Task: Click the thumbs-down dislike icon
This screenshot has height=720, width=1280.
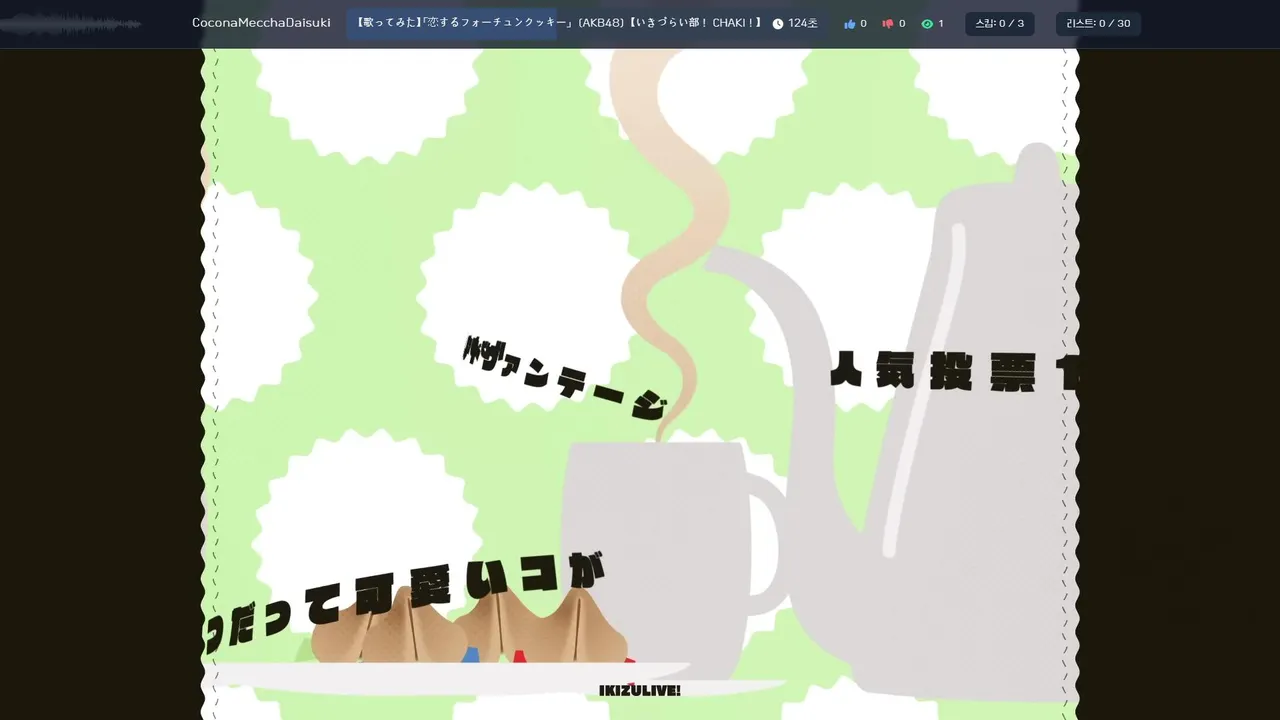Action: pyautogui.click(x=887, y=24)
